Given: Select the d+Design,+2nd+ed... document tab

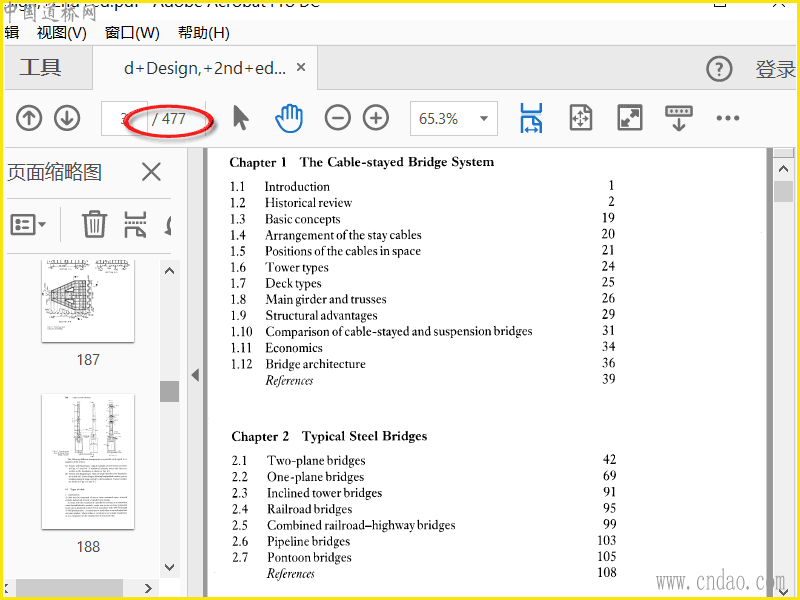Looking at the screenshot, I should click(x=205, y=68).
